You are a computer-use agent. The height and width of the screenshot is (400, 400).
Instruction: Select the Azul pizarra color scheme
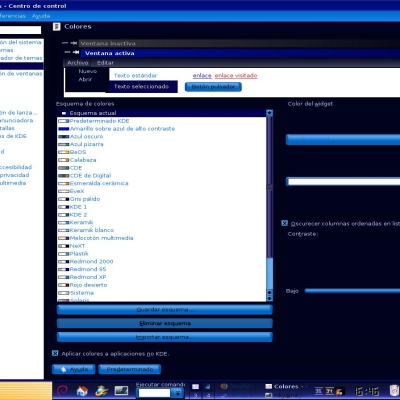(162, 144)
